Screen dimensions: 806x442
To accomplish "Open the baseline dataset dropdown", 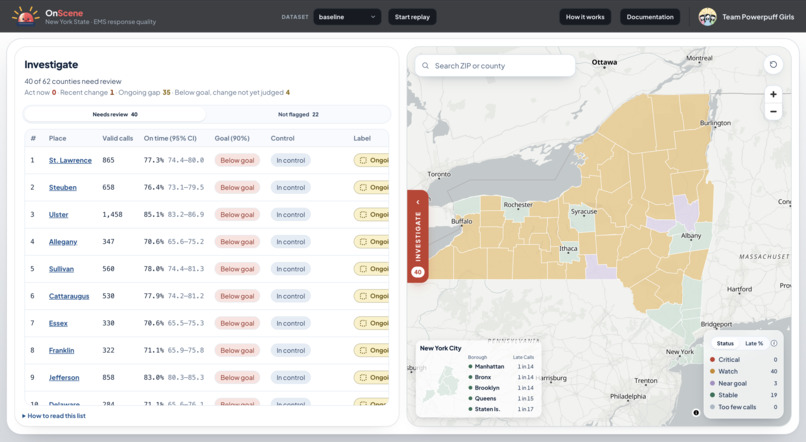I will (x=347, y=17).
